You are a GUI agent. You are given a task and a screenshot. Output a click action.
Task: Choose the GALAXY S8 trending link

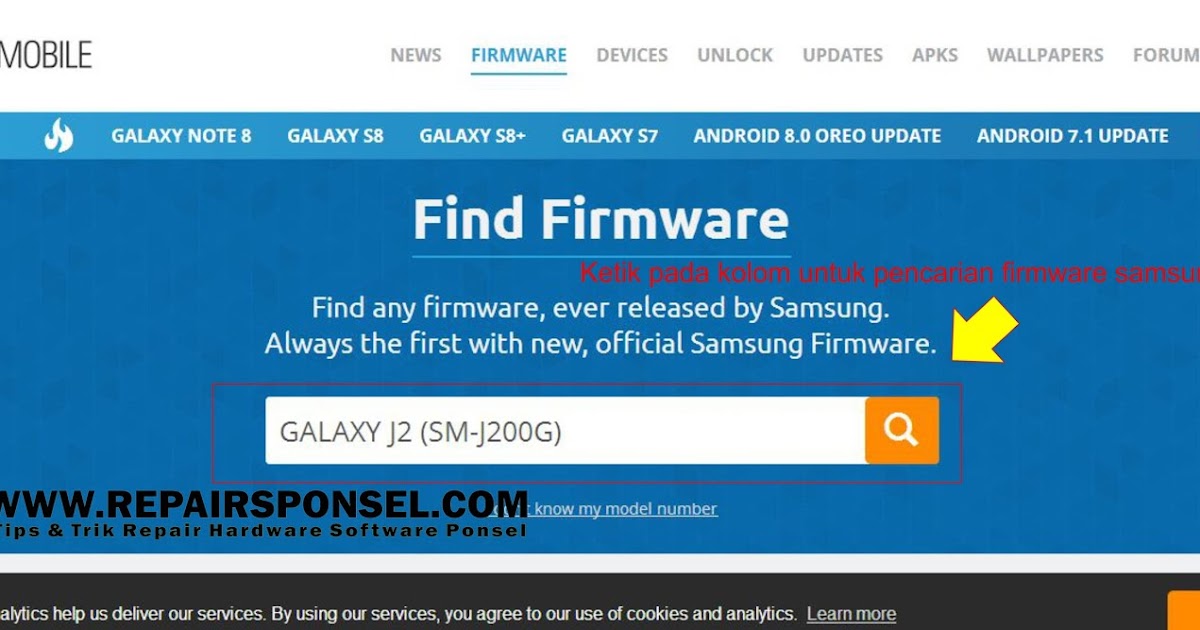(x=335, y=136)
